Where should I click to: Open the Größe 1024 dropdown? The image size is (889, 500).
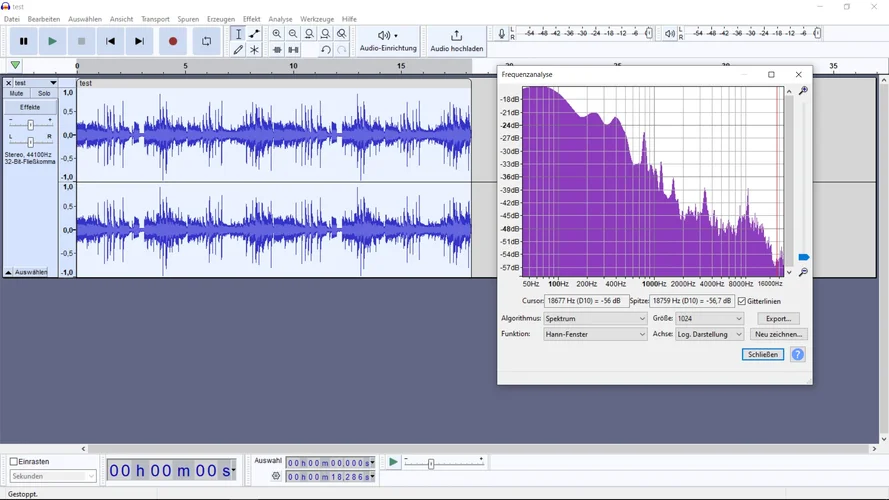(709, 319)
